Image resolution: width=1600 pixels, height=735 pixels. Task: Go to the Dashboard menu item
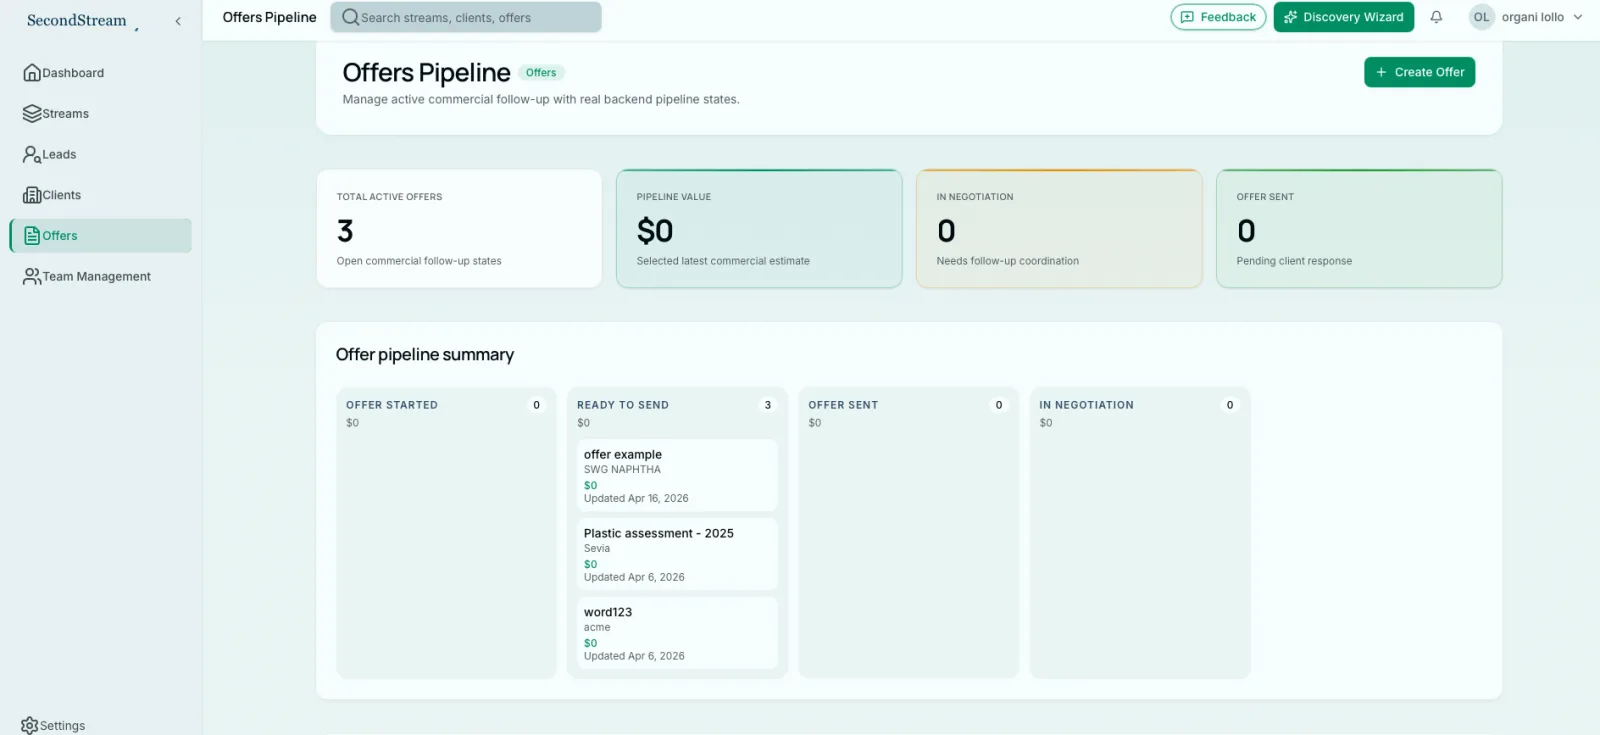(x=100, y=73)
